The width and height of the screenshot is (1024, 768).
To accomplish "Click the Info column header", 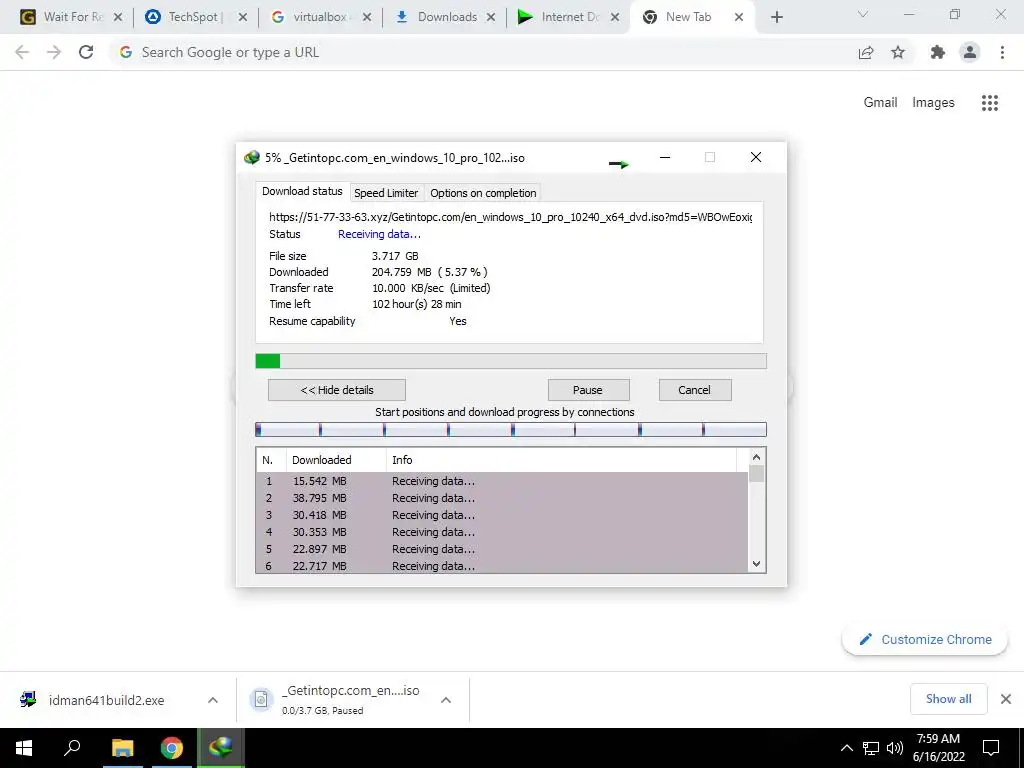I will click(562, 460).
